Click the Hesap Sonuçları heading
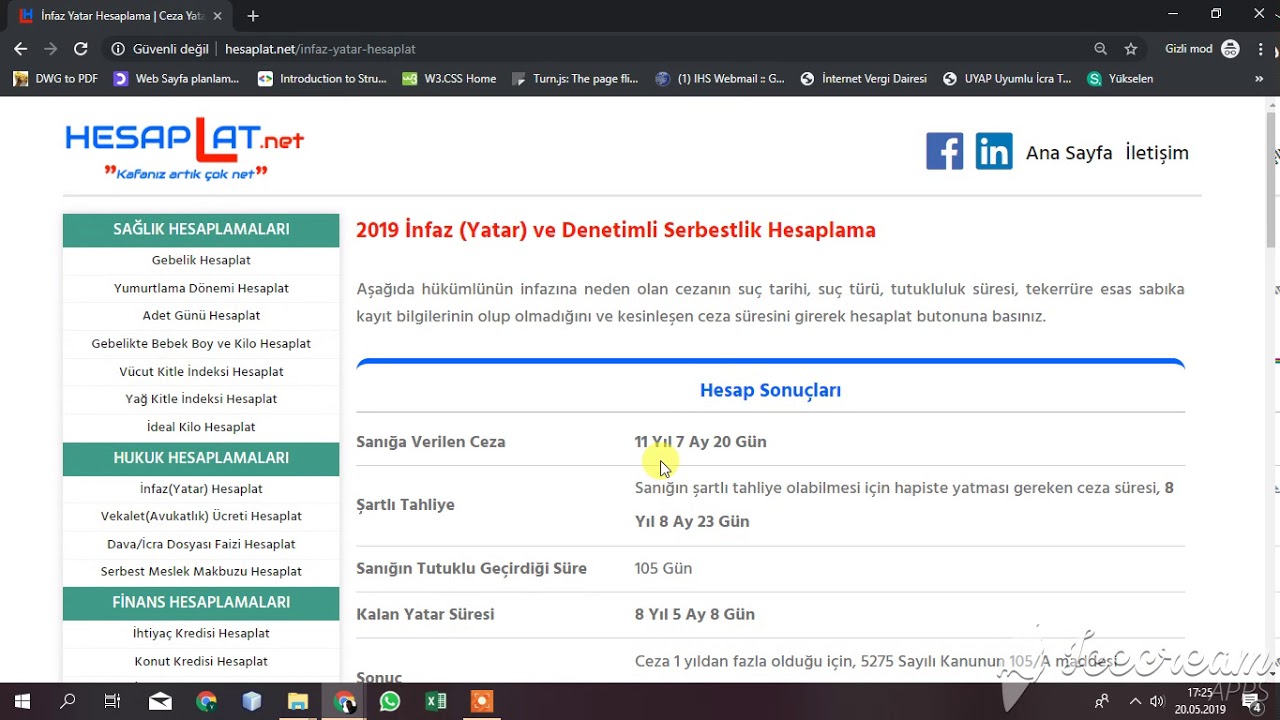The height and width of the screenshot is (720, 1280). (x=770, y=390)
